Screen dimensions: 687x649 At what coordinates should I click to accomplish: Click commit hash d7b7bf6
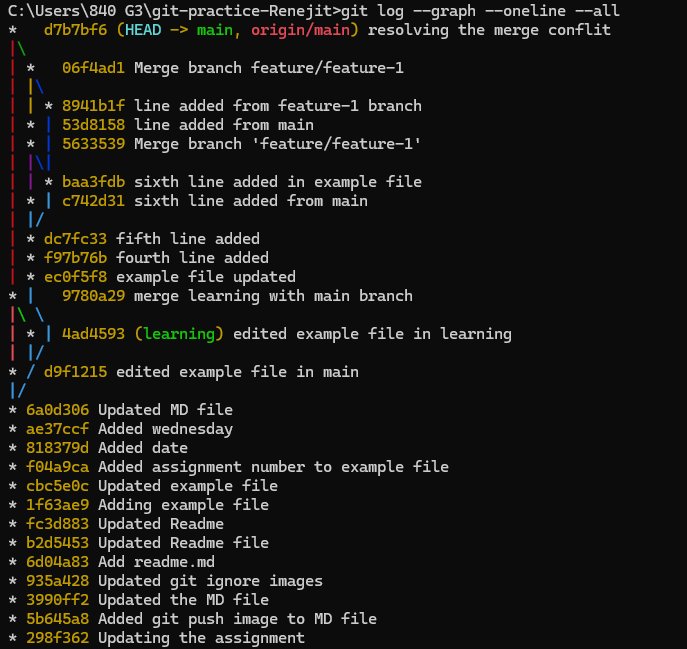[75, 30]
